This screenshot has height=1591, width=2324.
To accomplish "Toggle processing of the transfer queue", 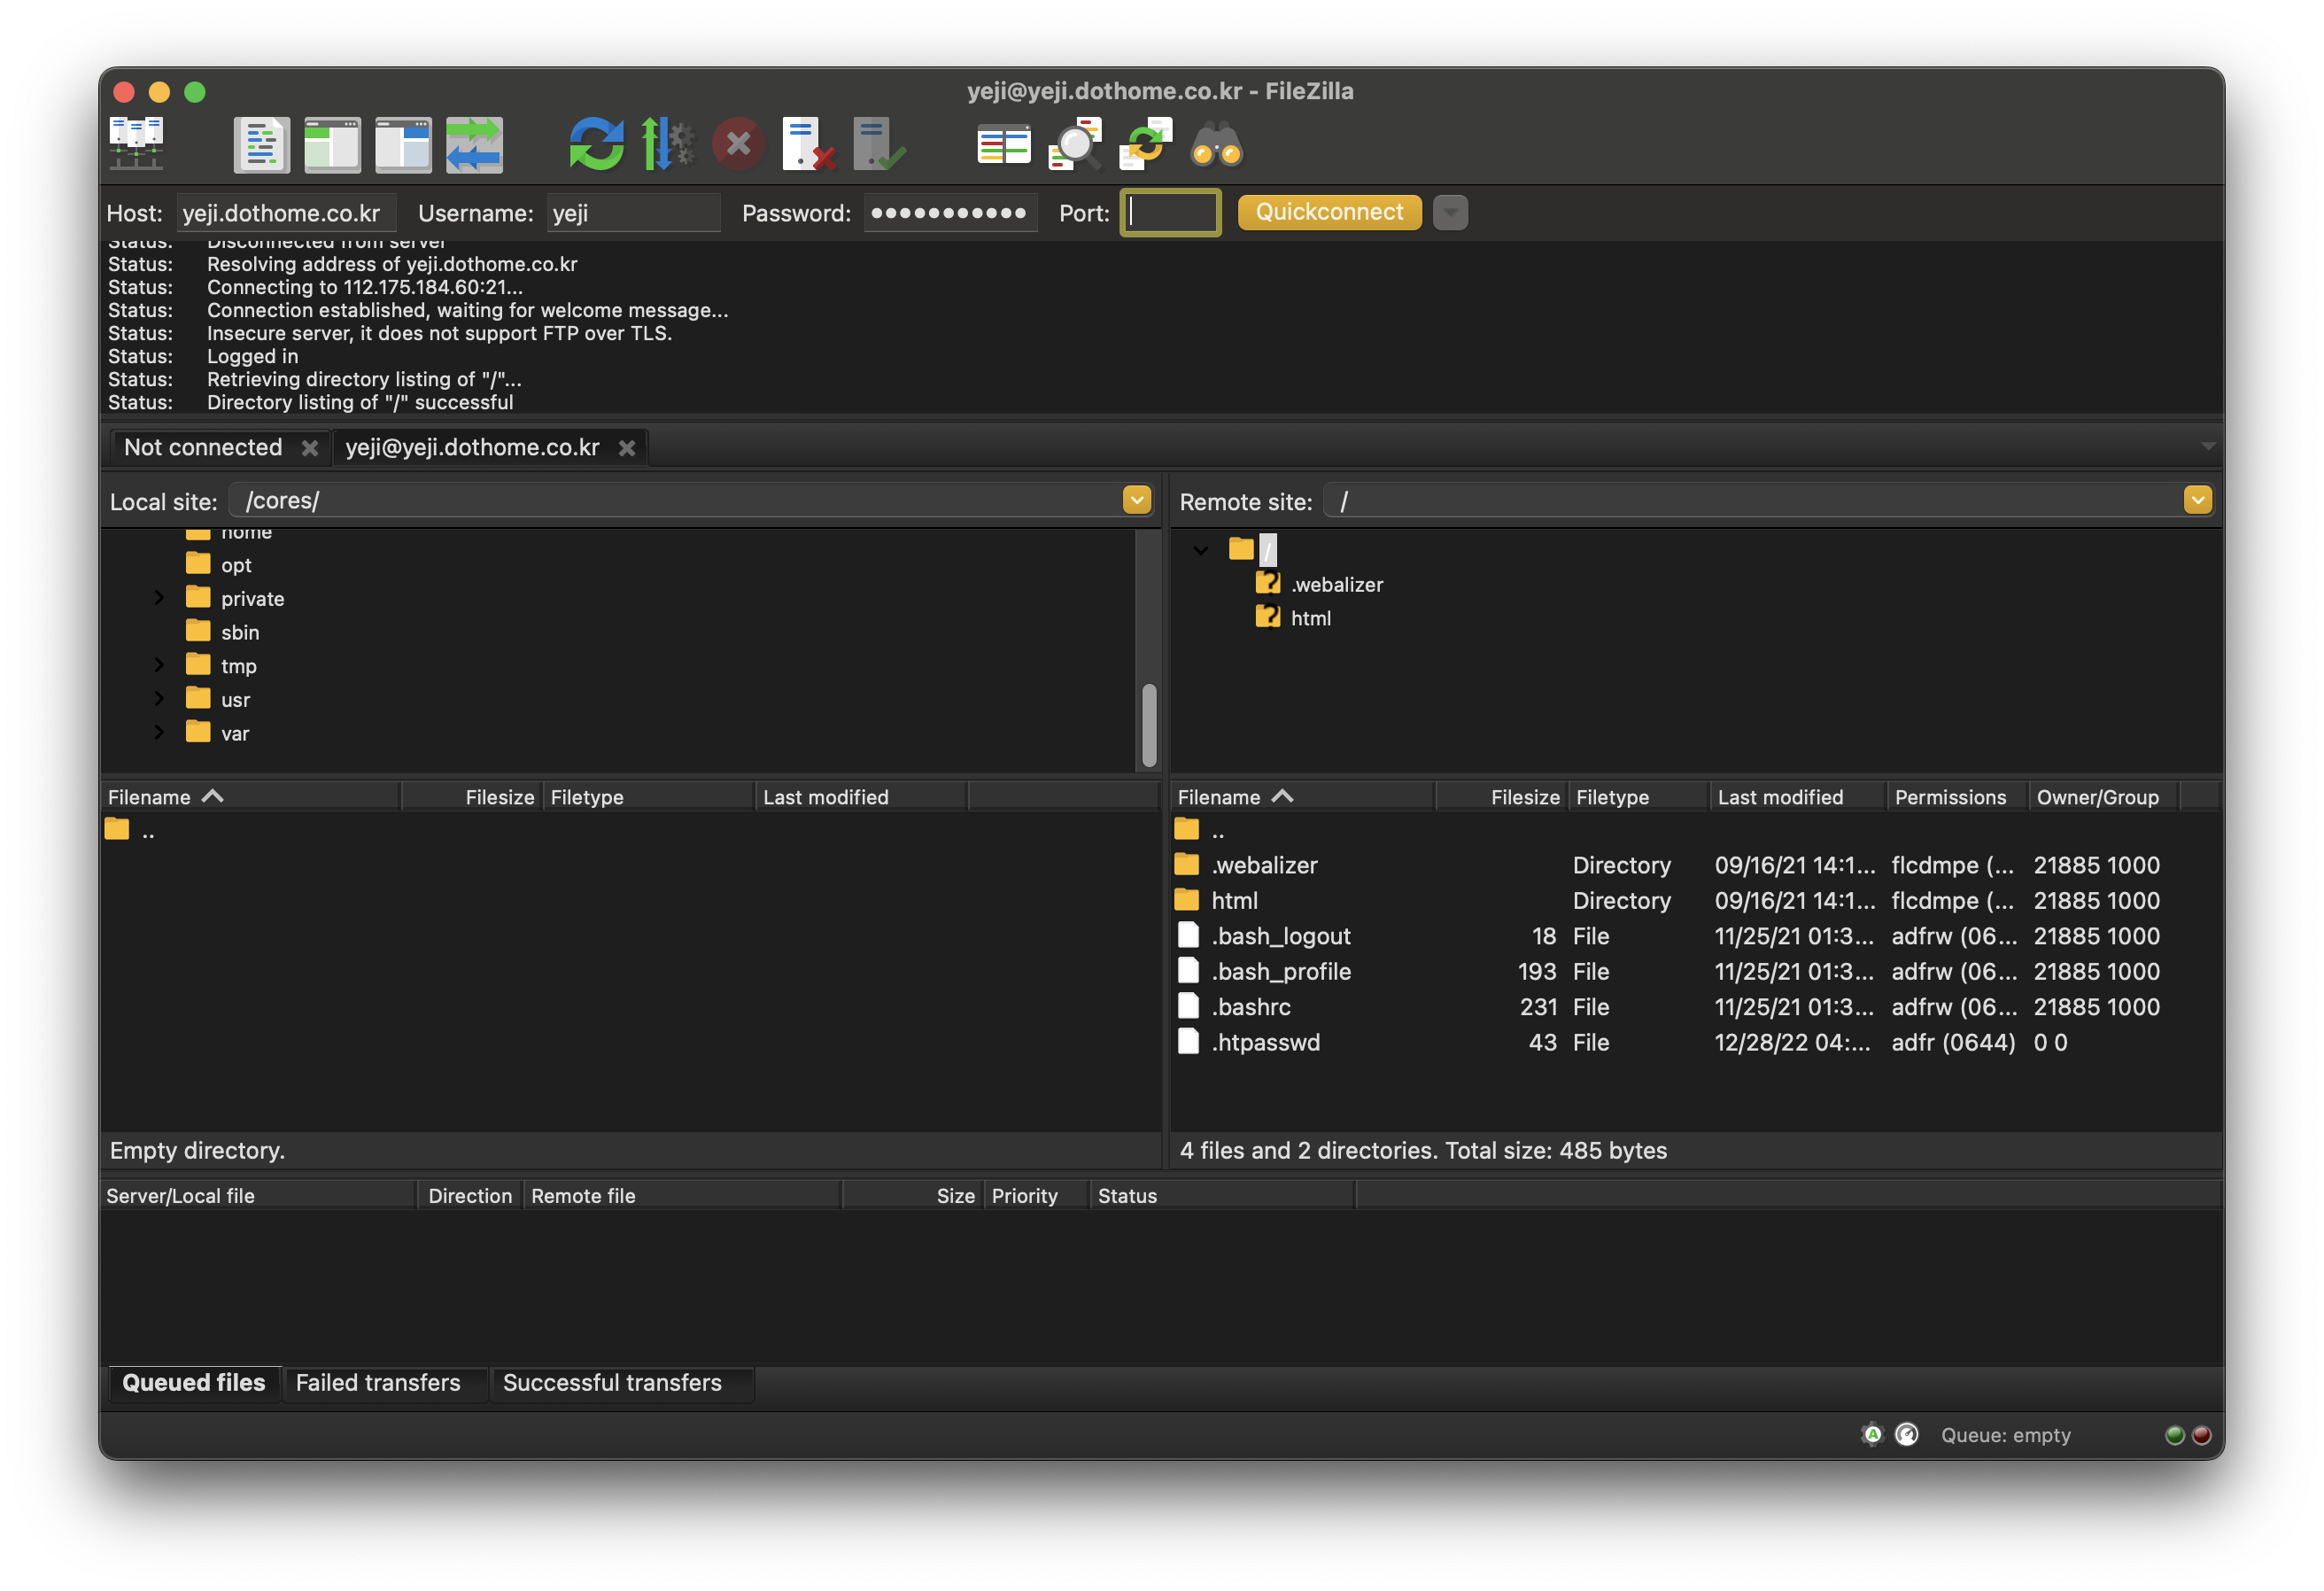I will [667, 144].
